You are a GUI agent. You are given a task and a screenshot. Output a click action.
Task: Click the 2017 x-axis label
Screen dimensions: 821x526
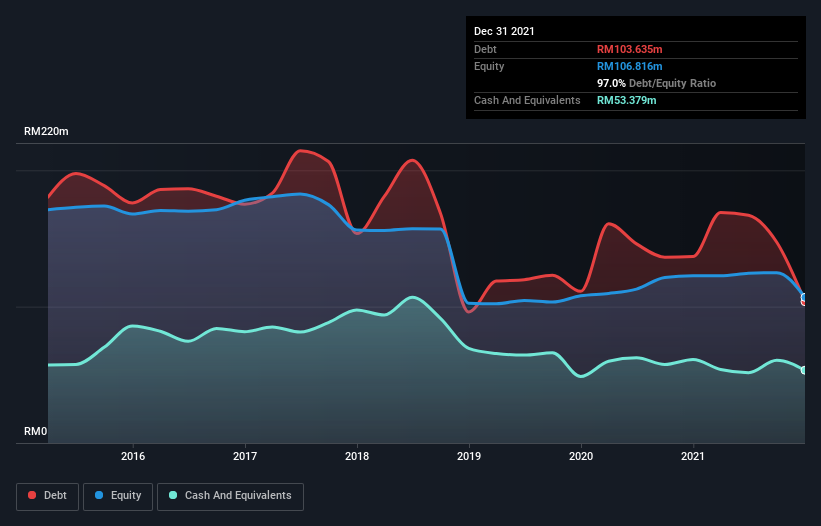245,456
